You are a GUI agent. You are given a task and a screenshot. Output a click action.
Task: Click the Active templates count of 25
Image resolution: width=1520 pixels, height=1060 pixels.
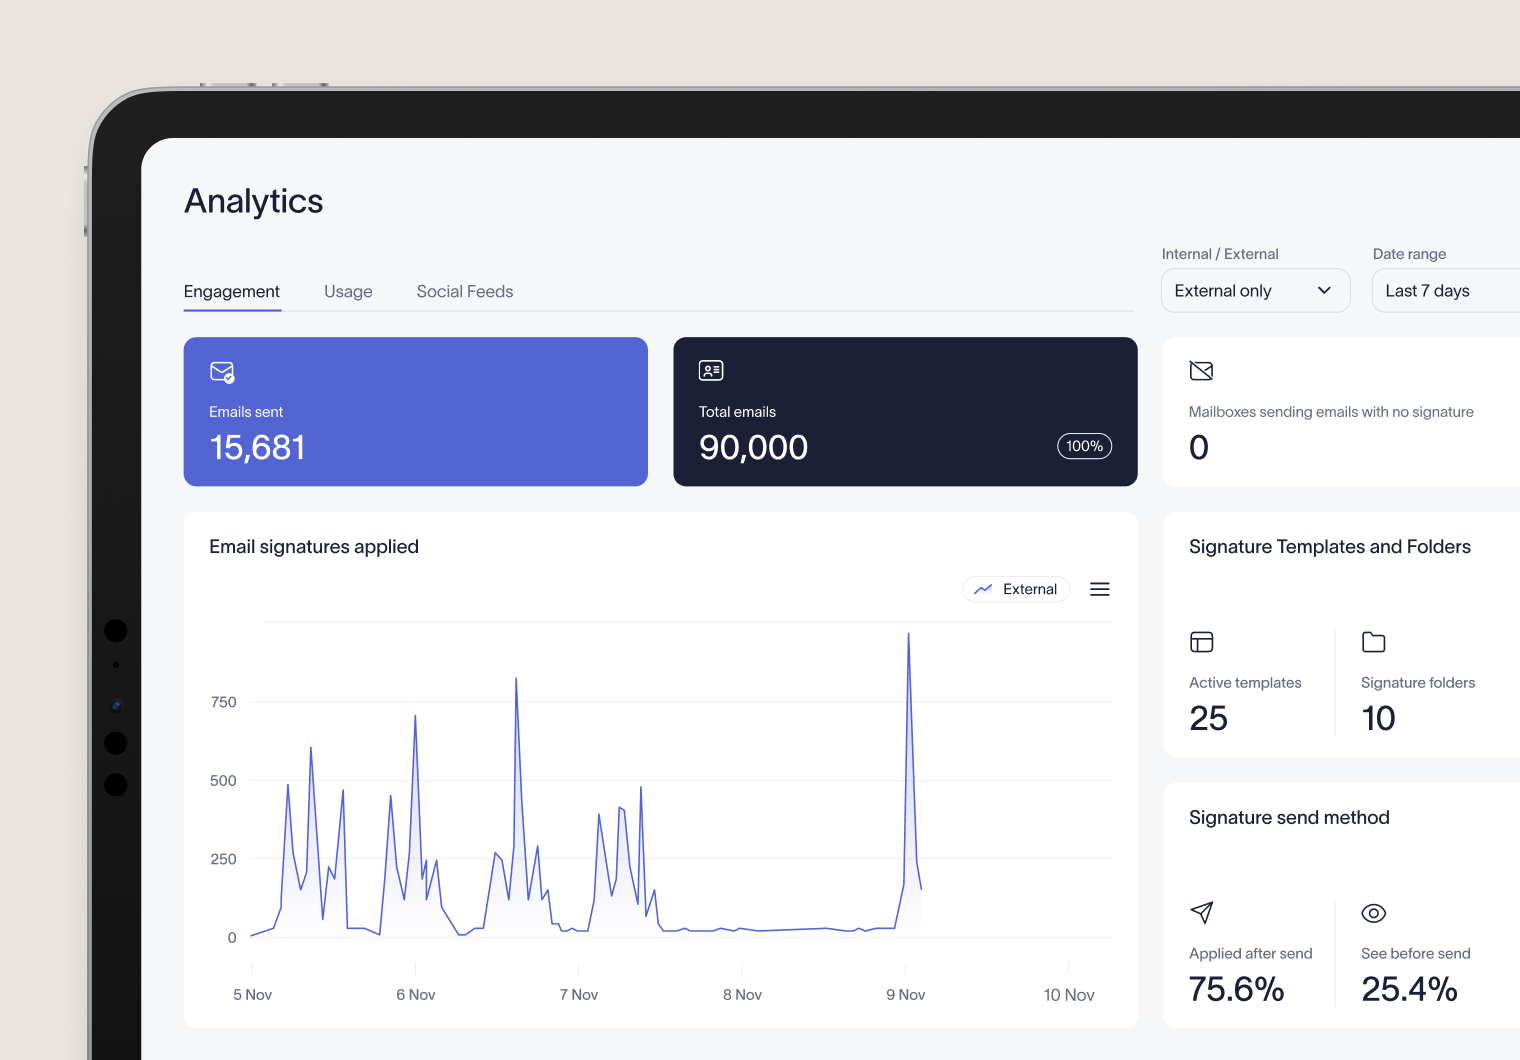(x=1208, y=718)
